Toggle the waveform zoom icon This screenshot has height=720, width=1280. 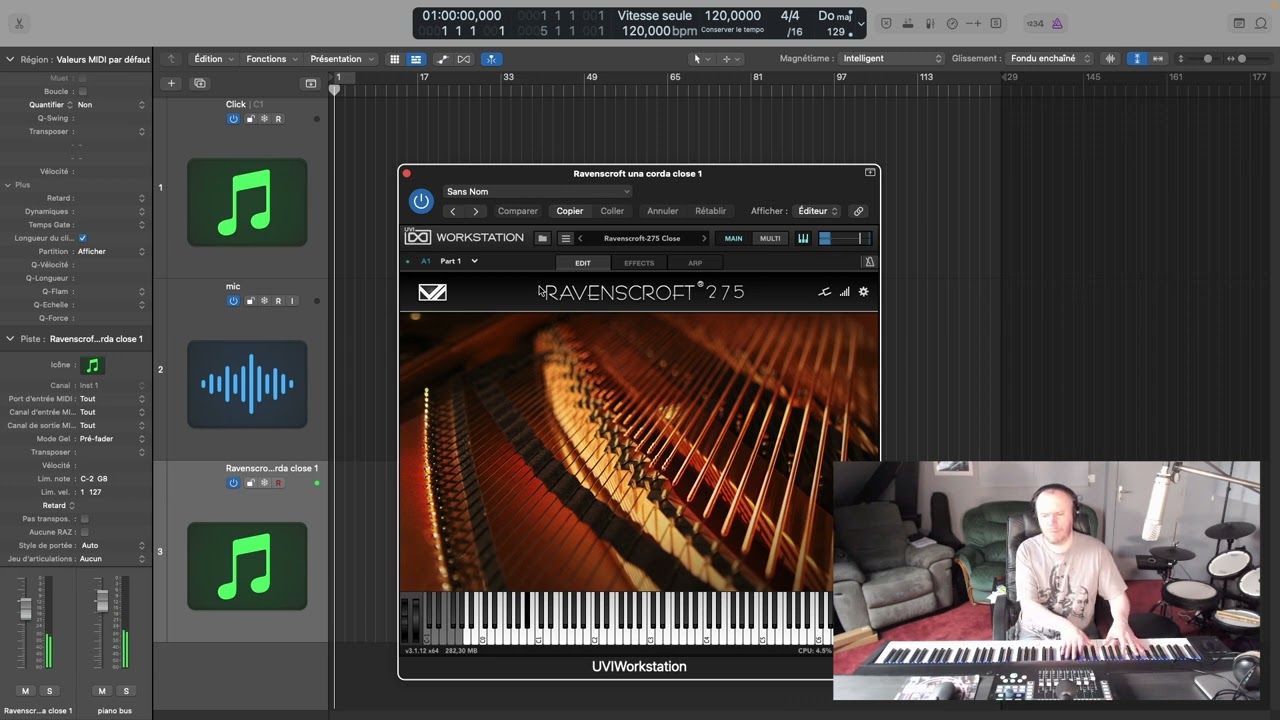(1110, 58)
